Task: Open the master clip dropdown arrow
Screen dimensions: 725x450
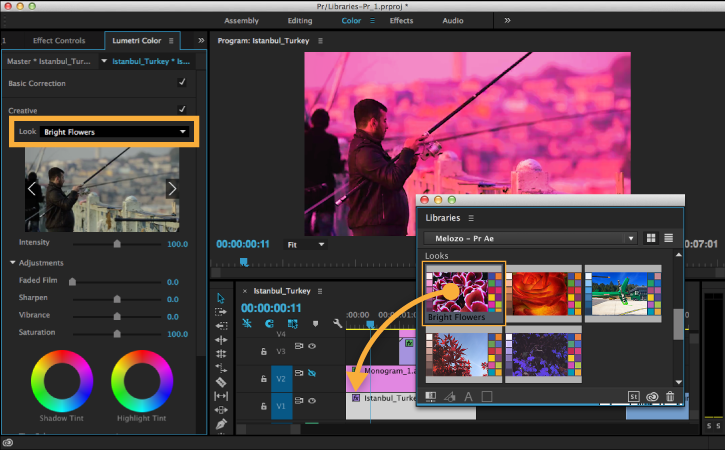Action: [104, 61]
